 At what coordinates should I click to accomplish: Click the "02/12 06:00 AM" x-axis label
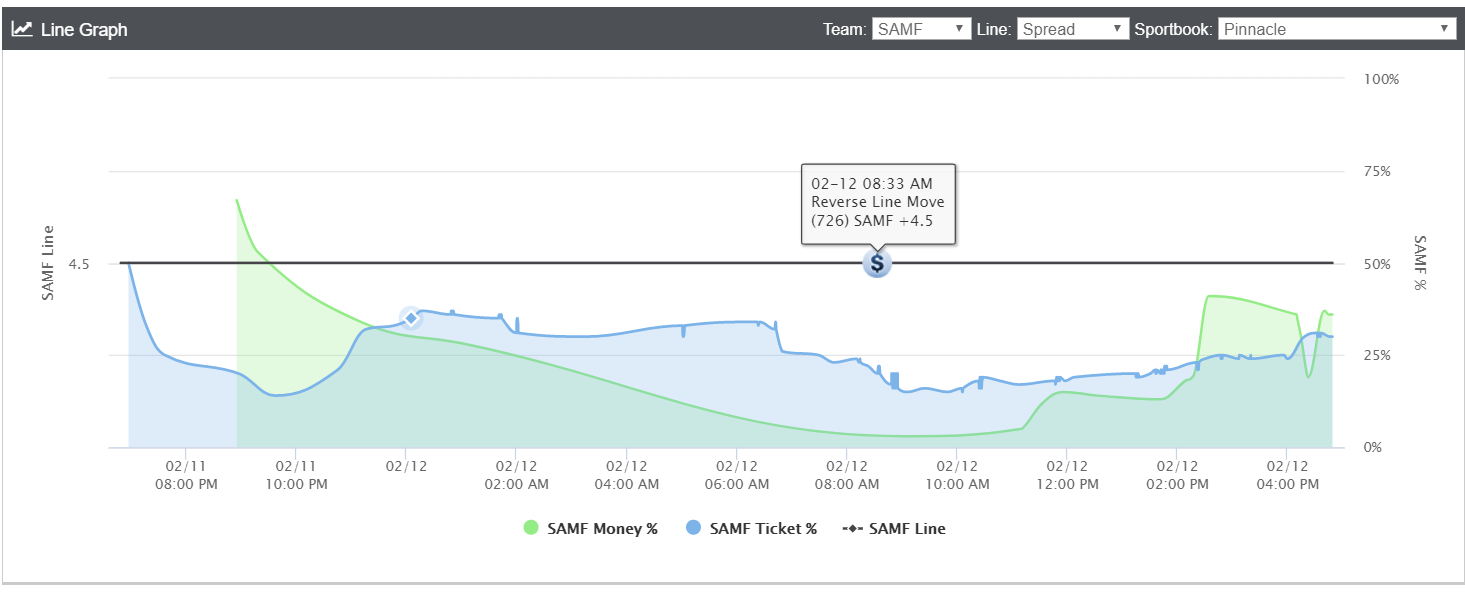(737, 475)
